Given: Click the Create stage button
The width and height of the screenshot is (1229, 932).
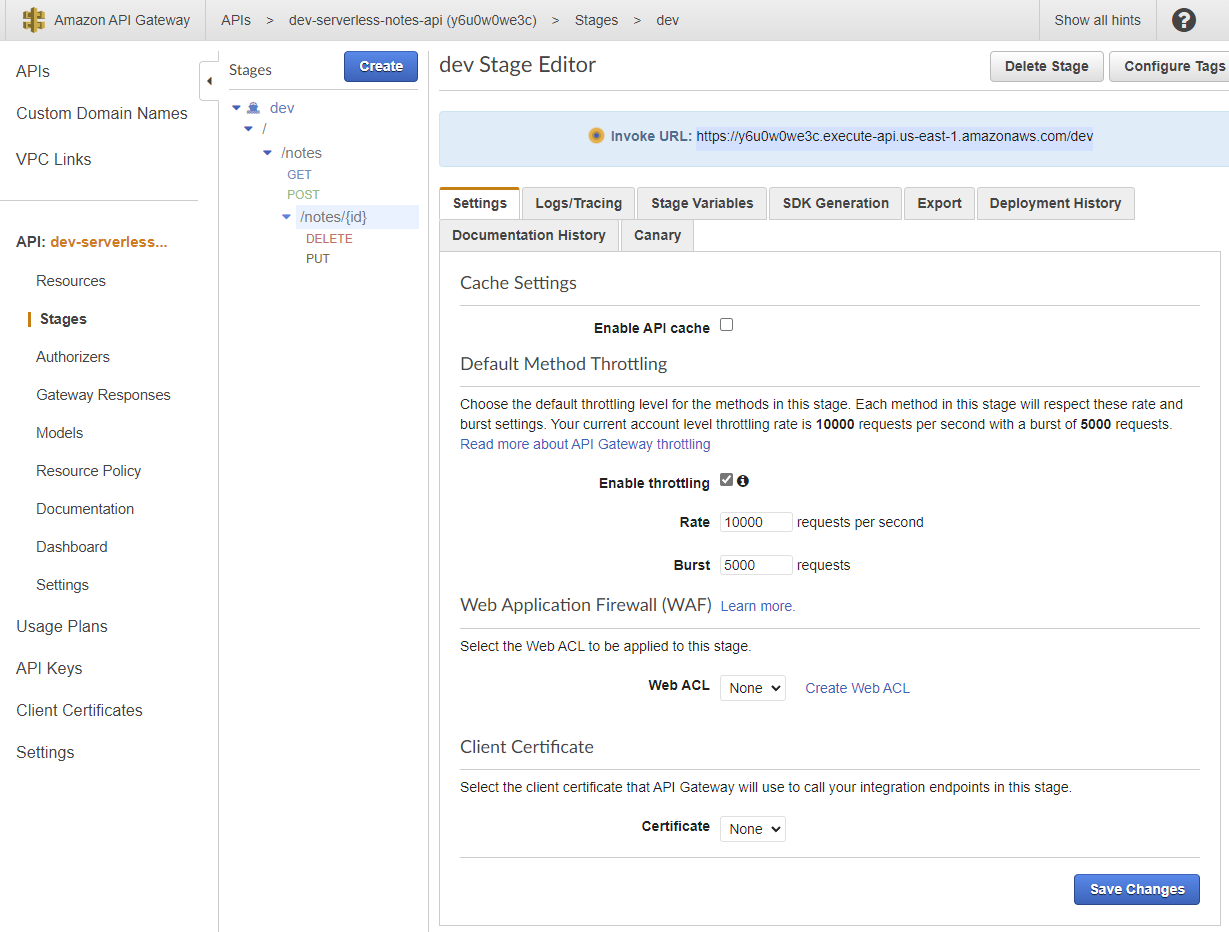Looking at the screenshot, I should point(381,66).
